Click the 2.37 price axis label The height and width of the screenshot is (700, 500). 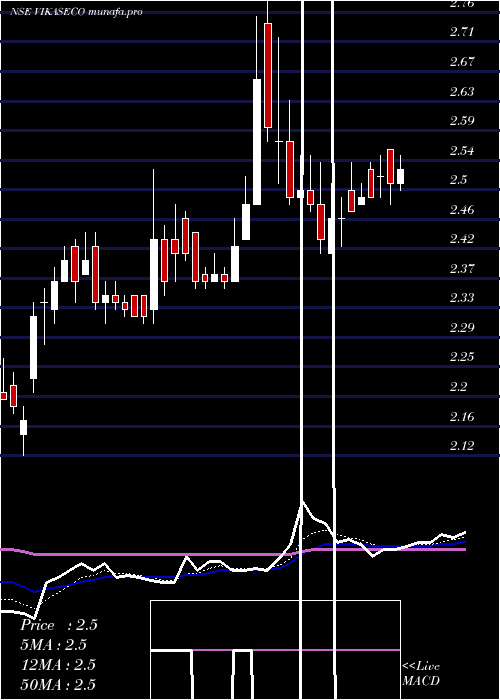(461, 268)
